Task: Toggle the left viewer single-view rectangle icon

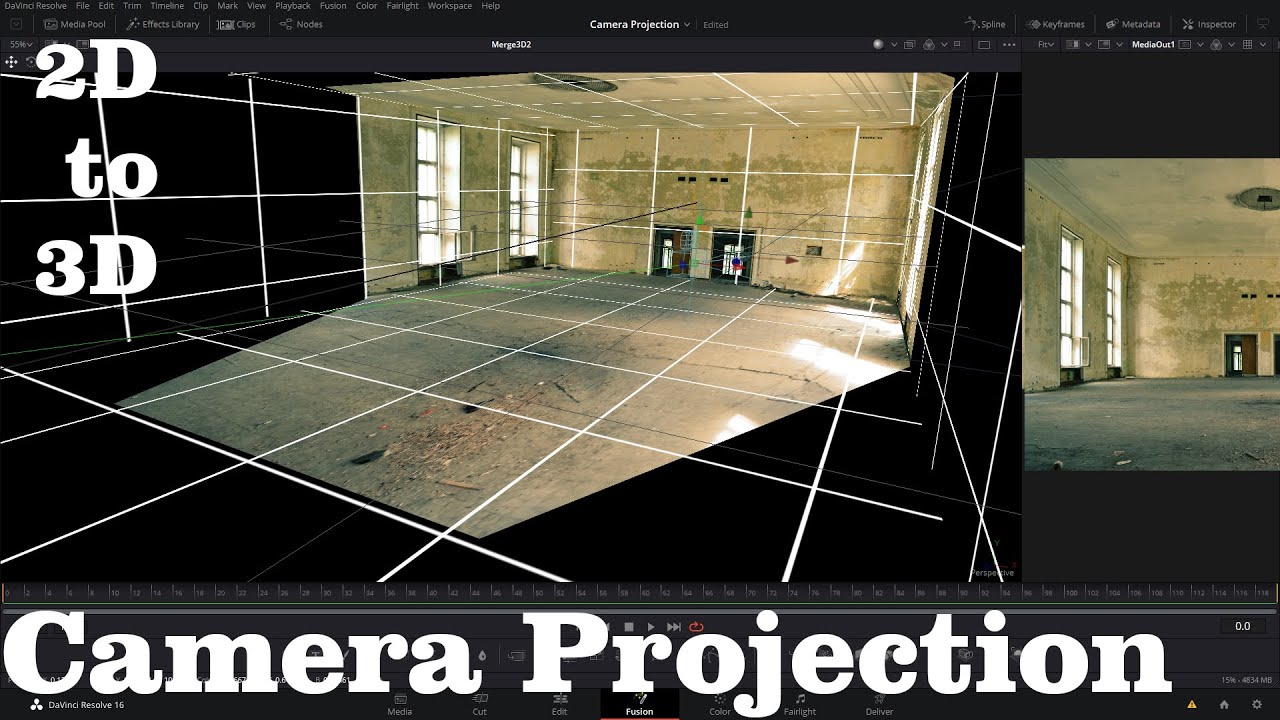Action: coord(984,45)
